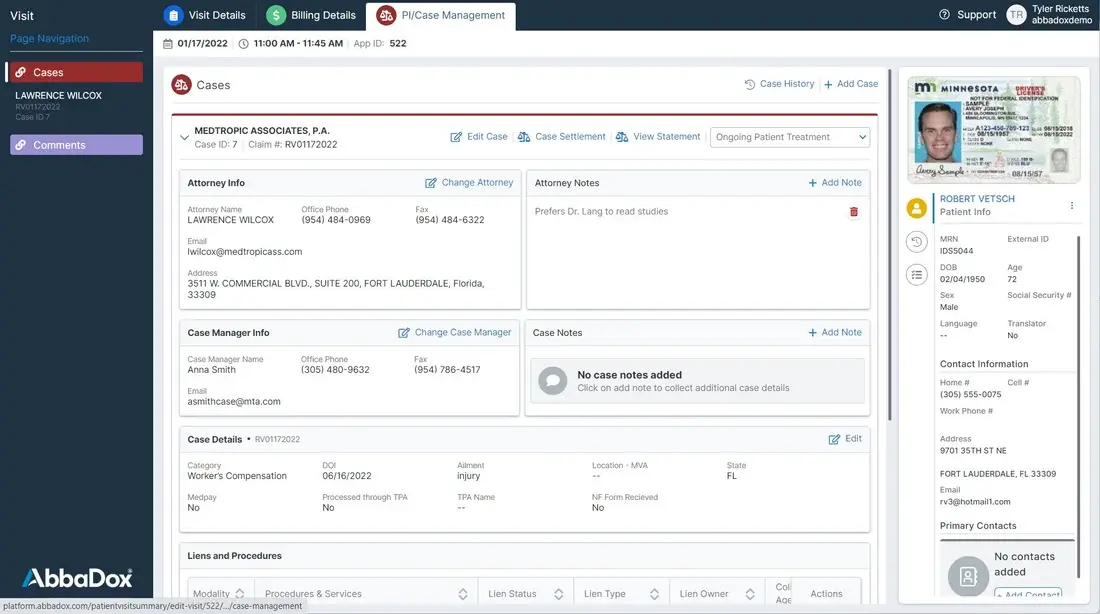This screenshot has height=614, width=1100.
Task: Delete the 'Prefers Dr. Lang' attorney note
Action: coord(854,212)
